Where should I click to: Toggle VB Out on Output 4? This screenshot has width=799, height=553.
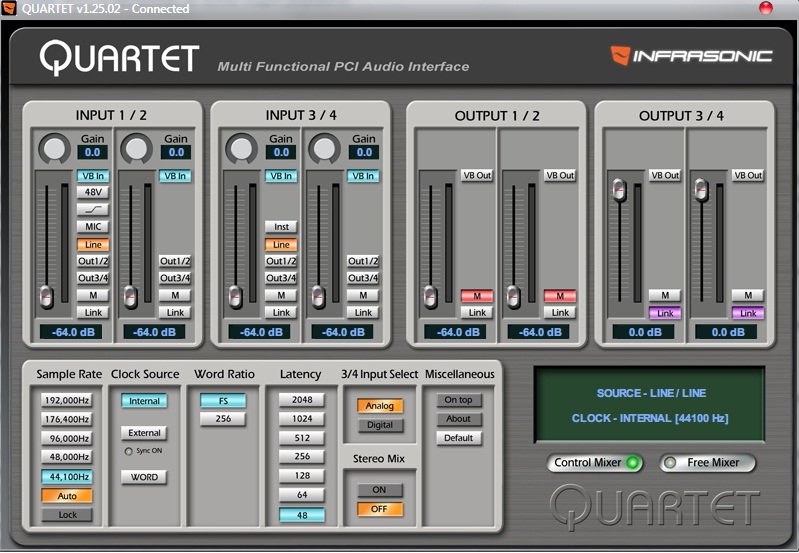click(x=748, y=175)
